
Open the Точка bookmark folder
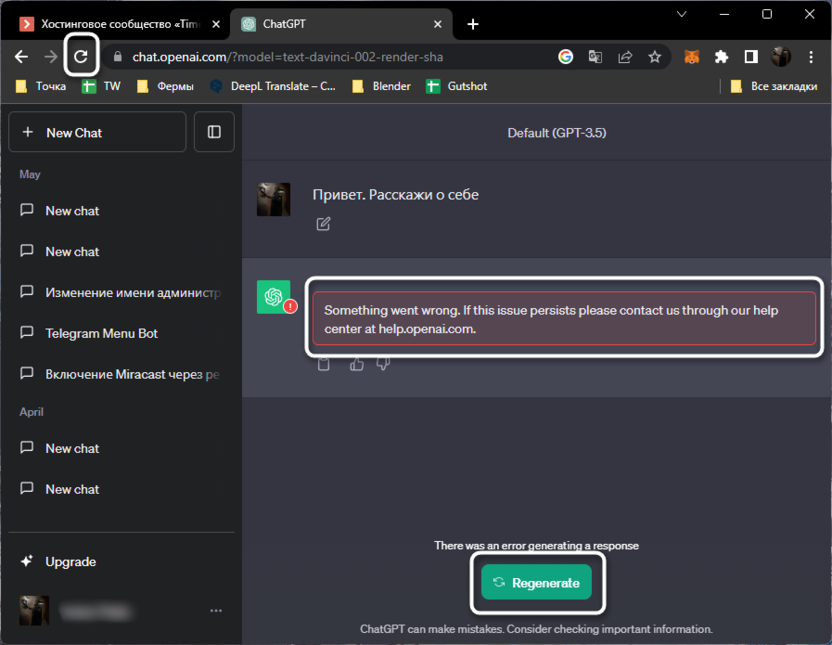[x=41, y=86]
